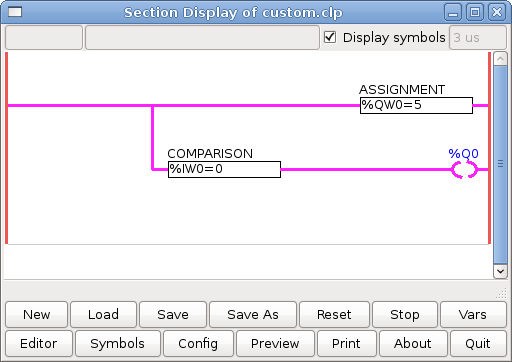The width and height of the screenshot is (512, 362).
Task: Close the Section Display window
Action: tap(497, 13)
